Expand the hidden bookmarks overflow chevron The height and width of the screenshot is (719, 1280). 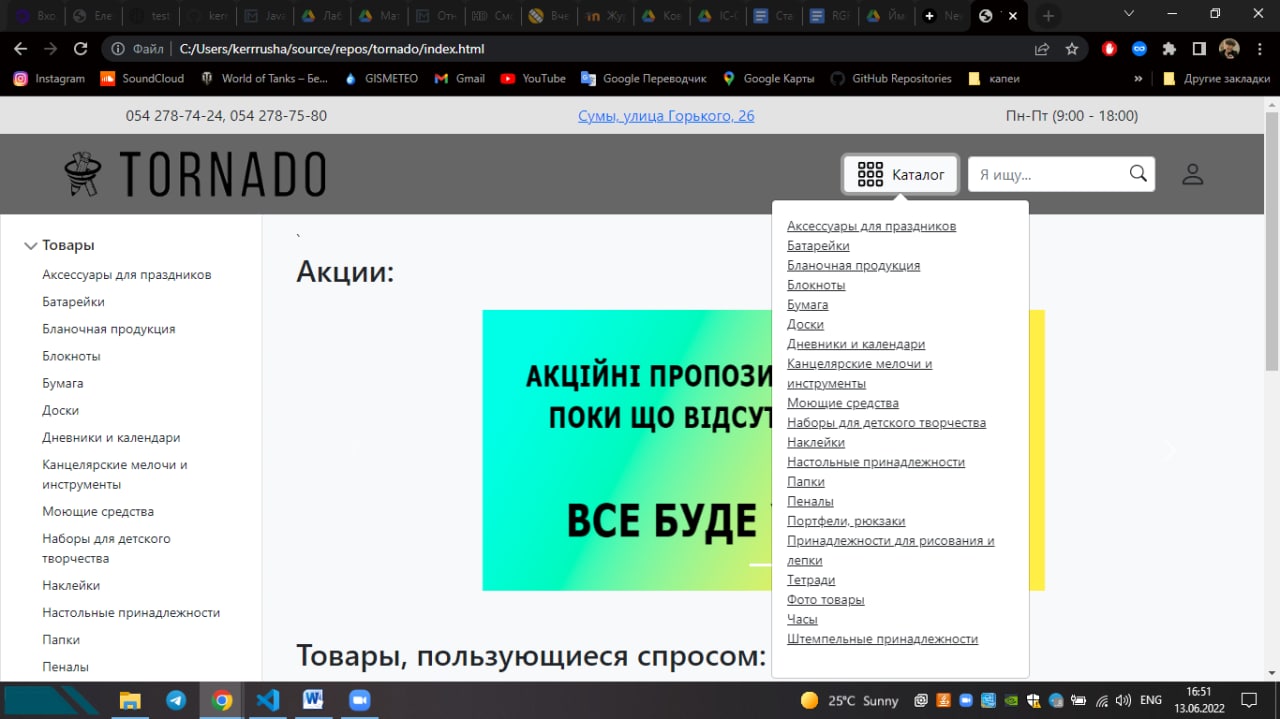coord(1138,78)
